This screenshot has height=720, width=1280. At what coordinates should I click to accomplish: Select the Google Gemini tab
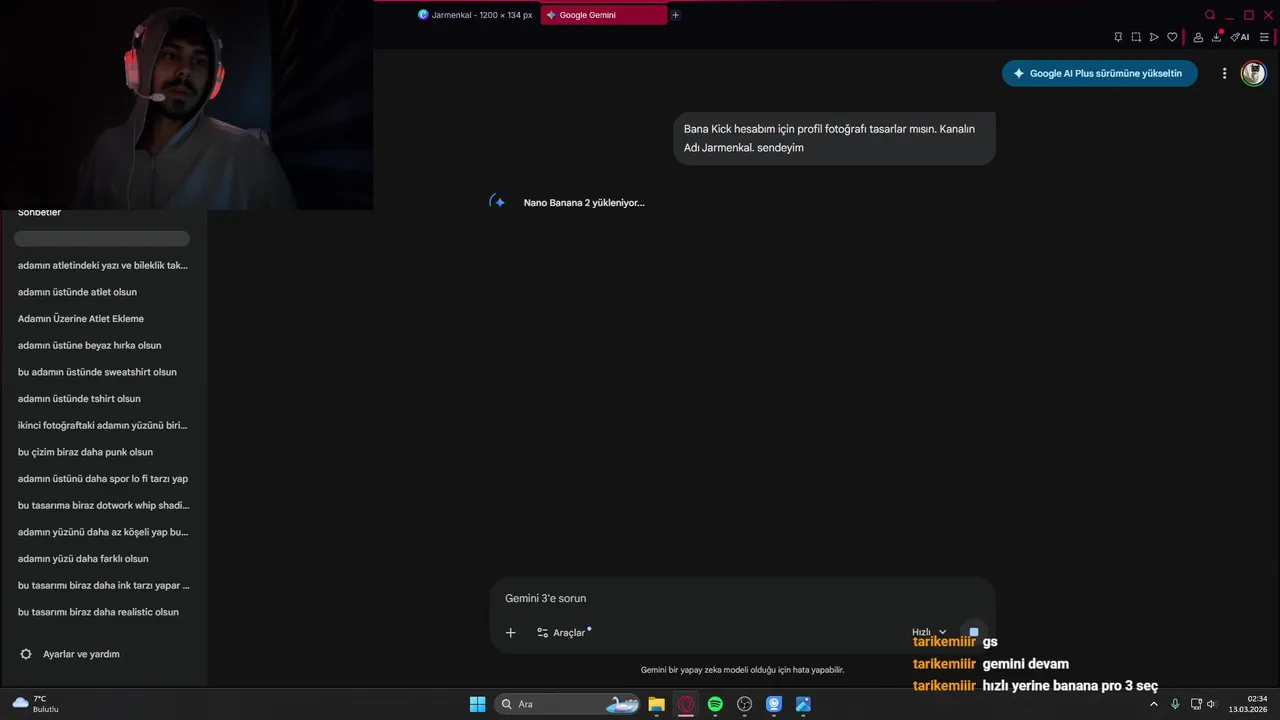(x=603, y=15)
